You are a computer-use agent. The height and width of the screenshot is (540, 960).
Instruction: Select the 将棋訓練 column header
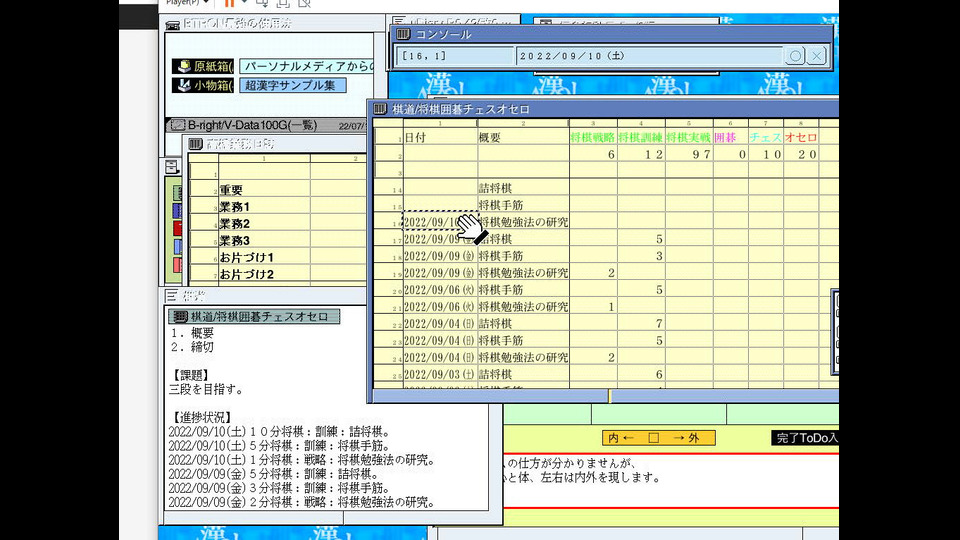coord(641,137)
